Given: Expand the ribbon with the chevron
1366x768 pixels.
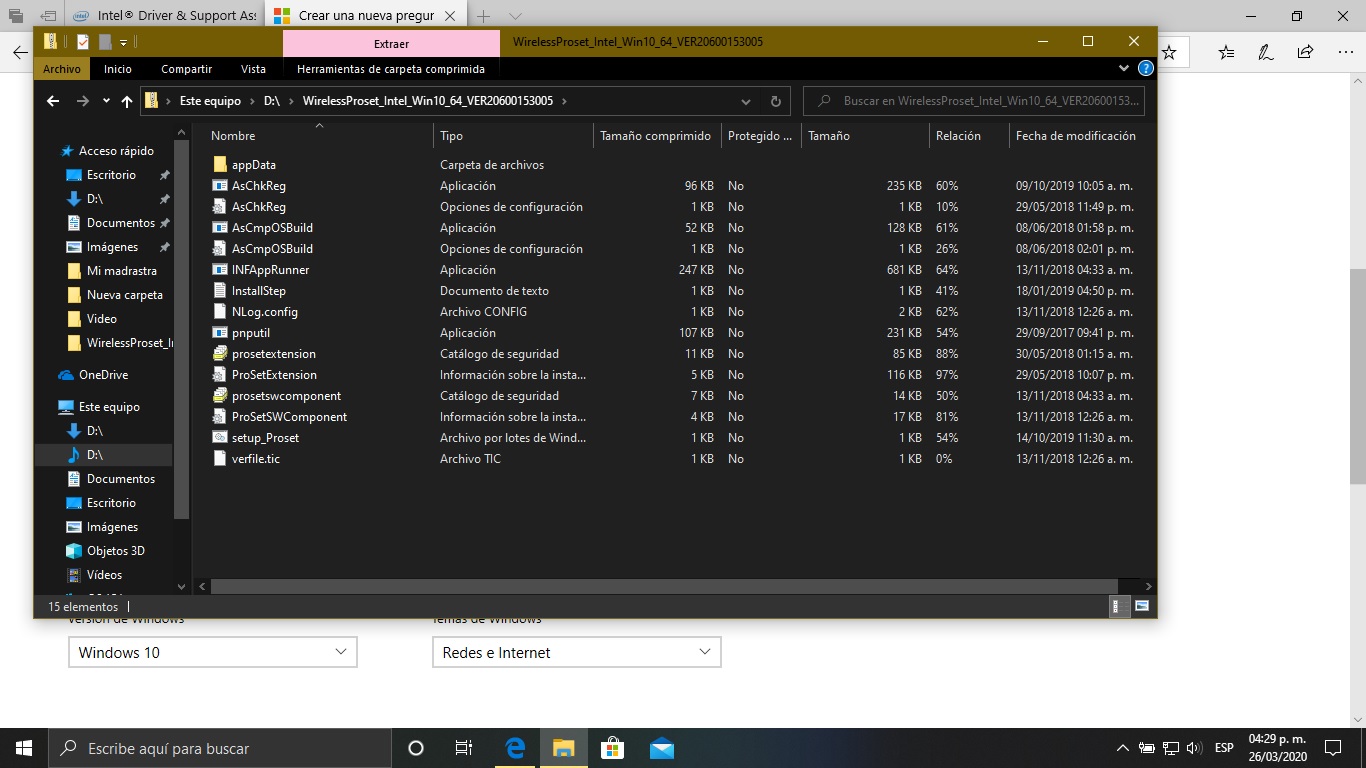Looking at the screenshot, I should [1124, 69].
